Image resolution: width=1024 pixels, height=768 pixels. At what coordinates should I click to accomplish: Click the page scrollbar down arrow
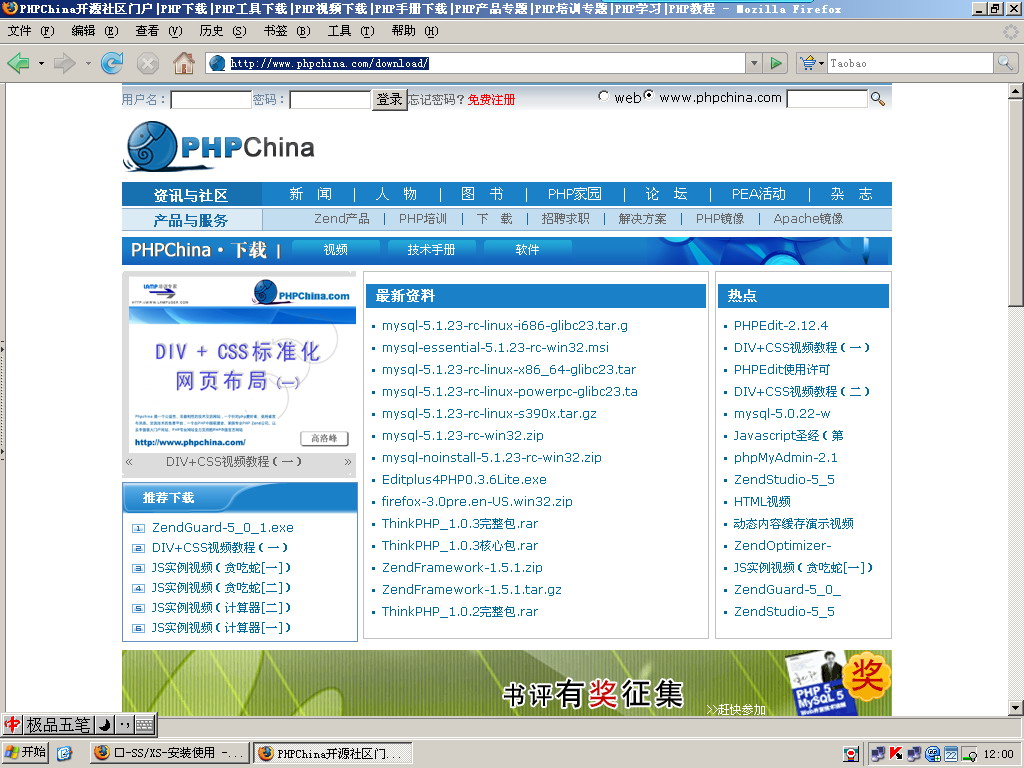(x=1016, y=707)
